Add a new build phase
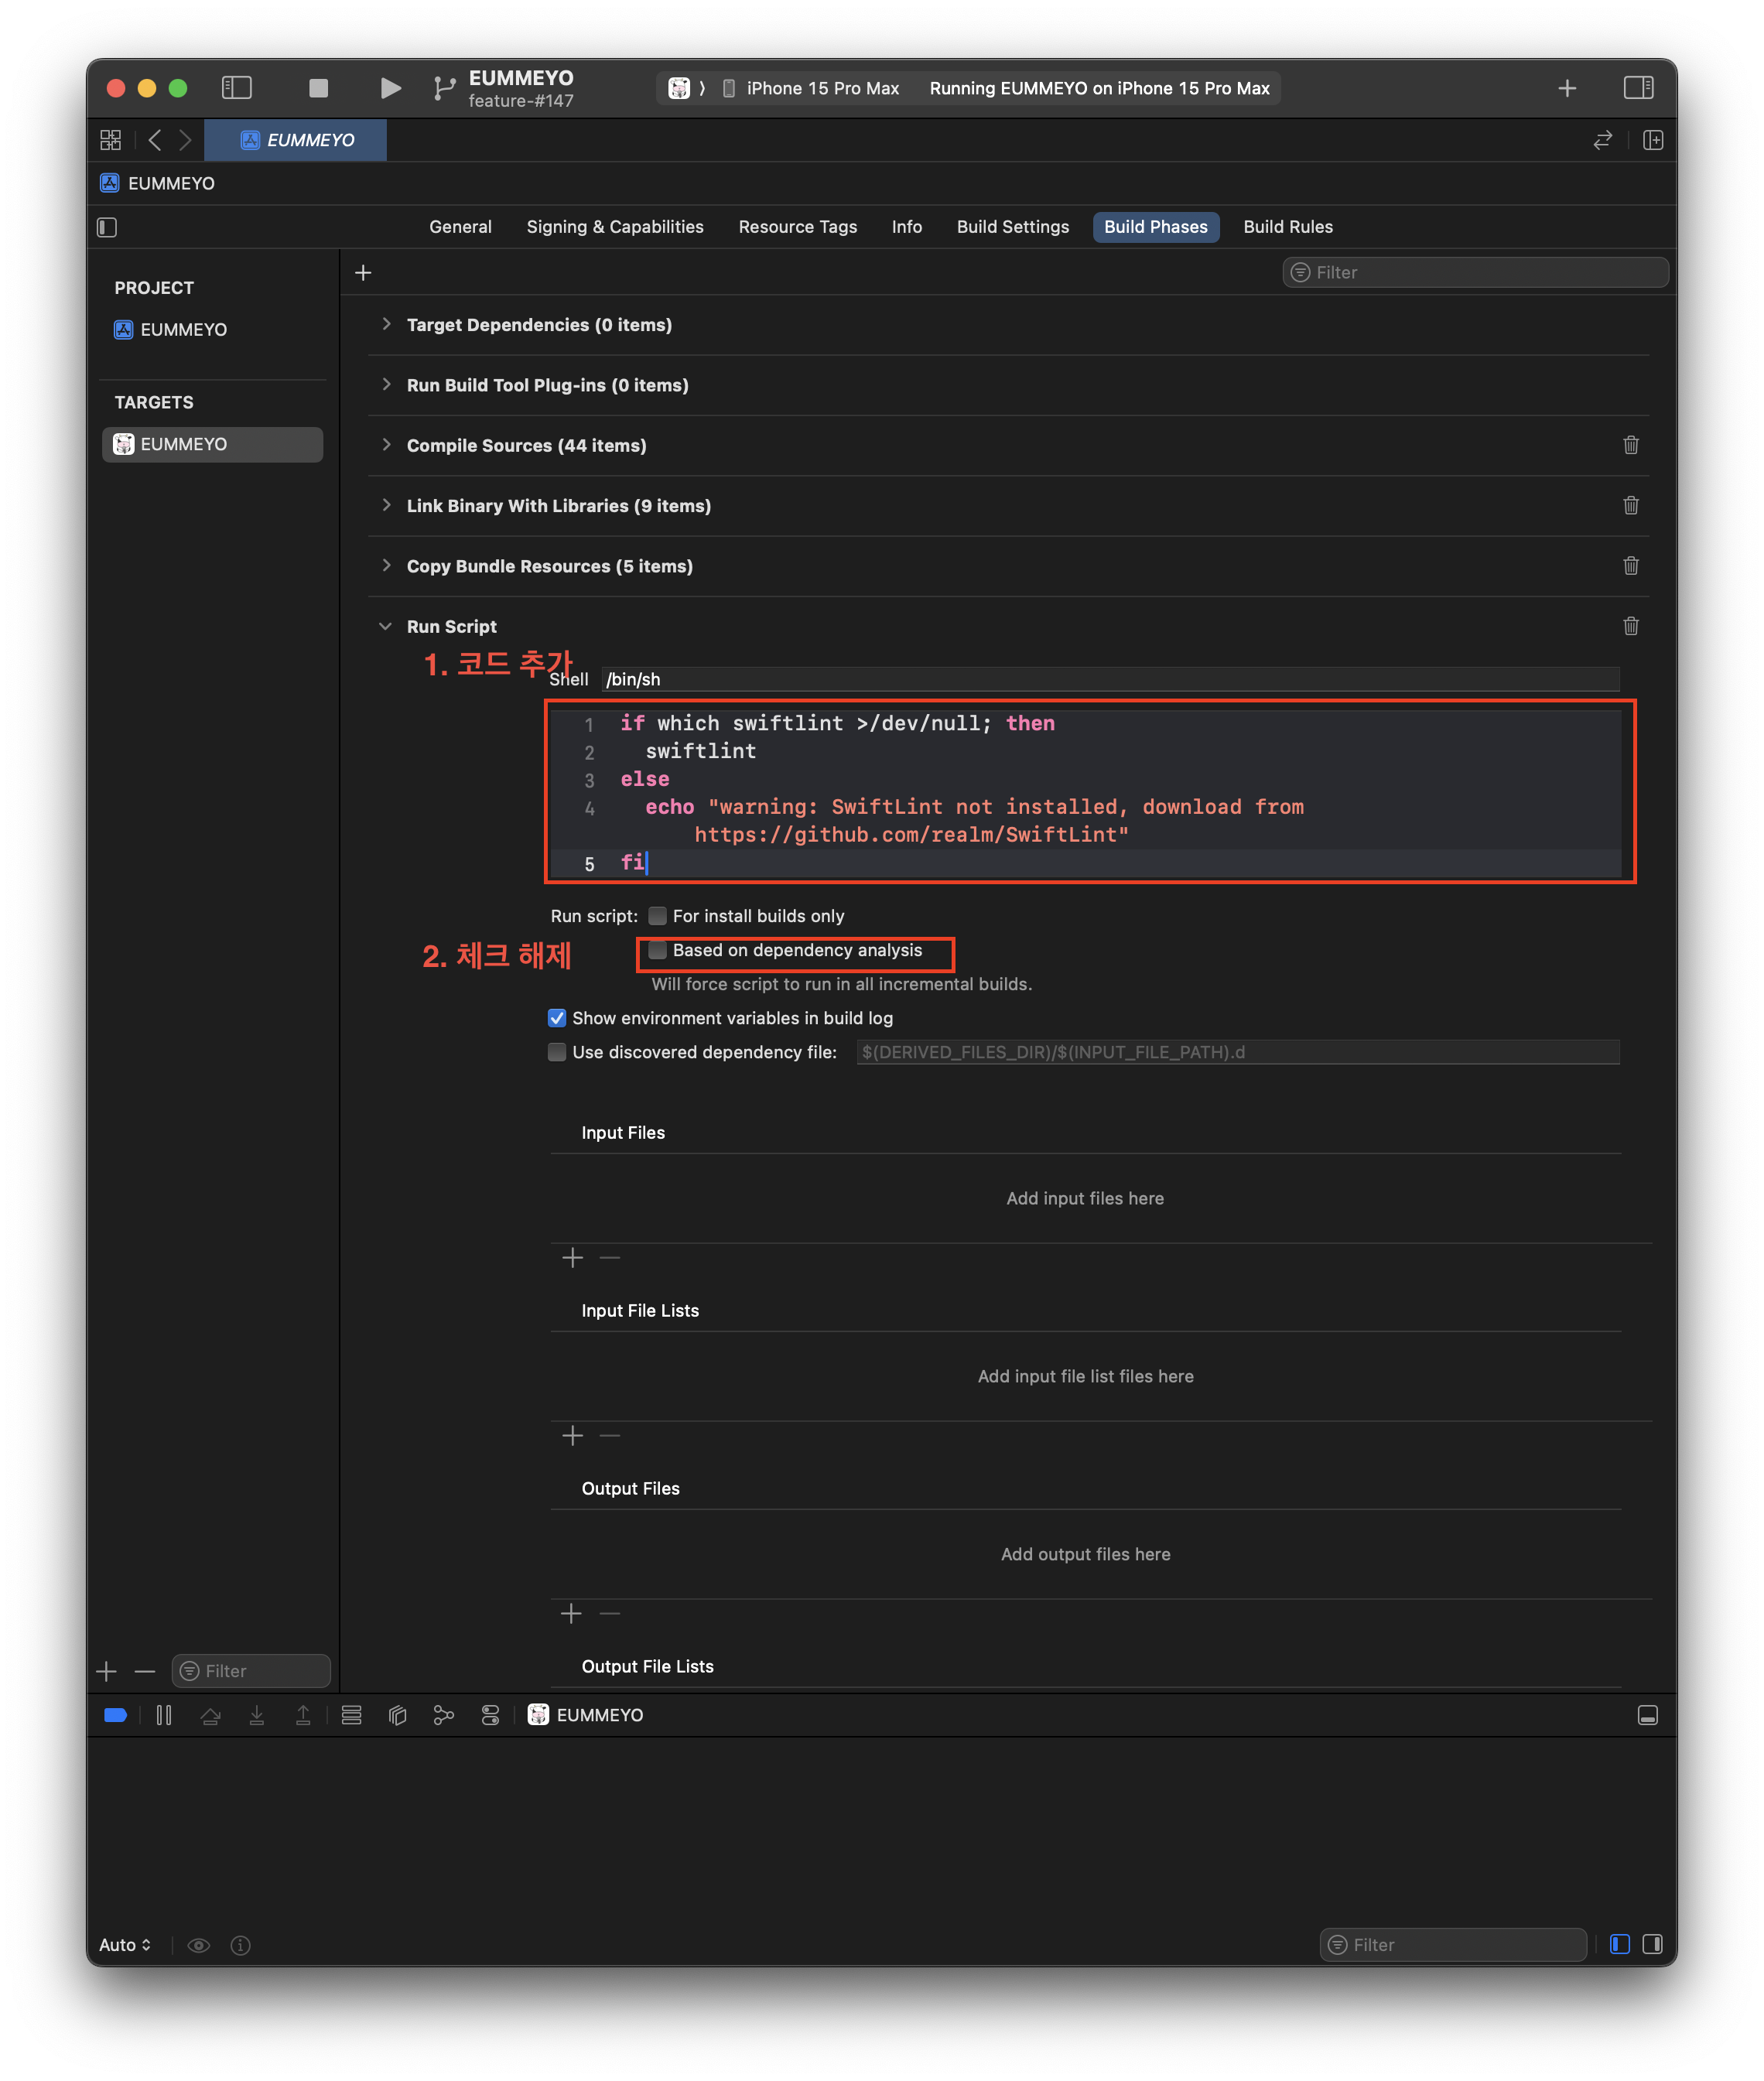The width and height of the screenshot is (1764, 2081). pyautogui.click(x=363, y=272)
